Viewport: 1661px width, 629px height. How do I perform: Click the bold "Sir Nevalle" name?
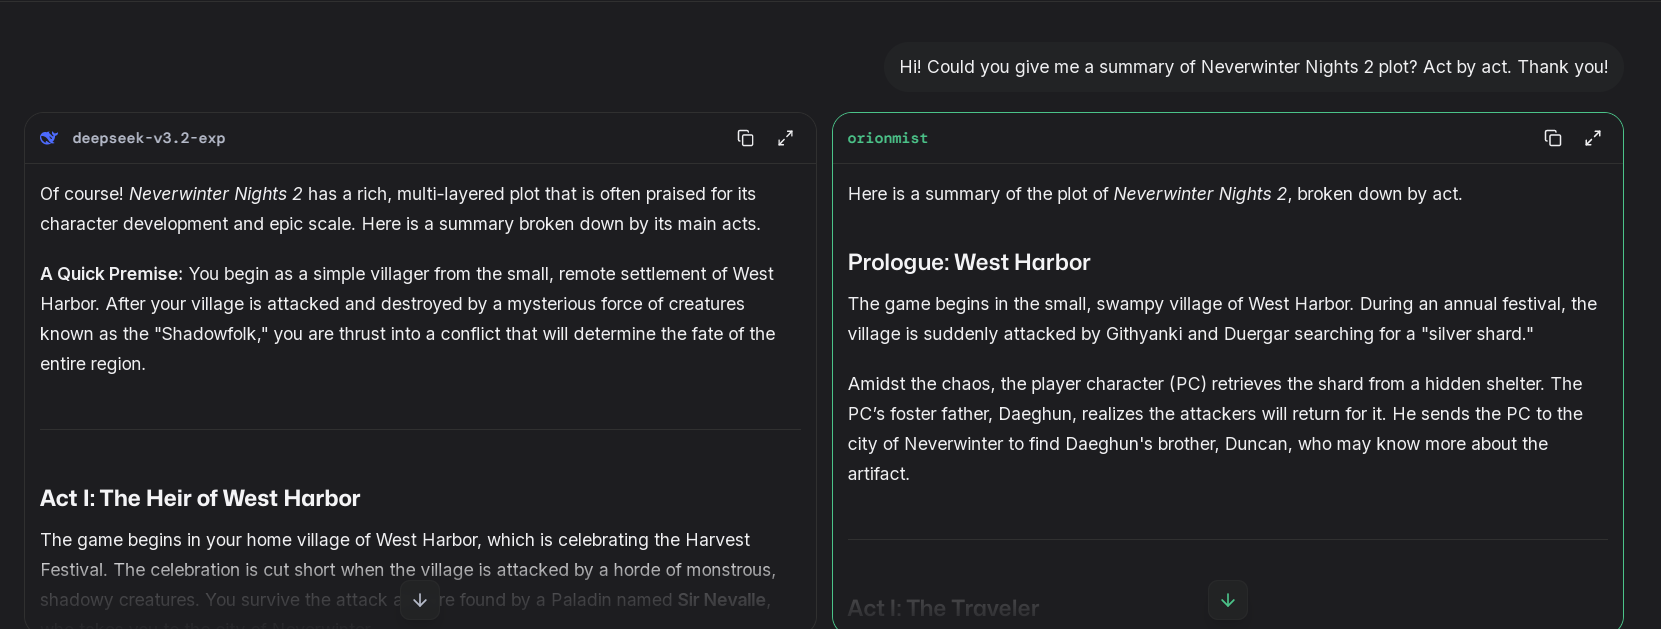[x=721, y=600]
